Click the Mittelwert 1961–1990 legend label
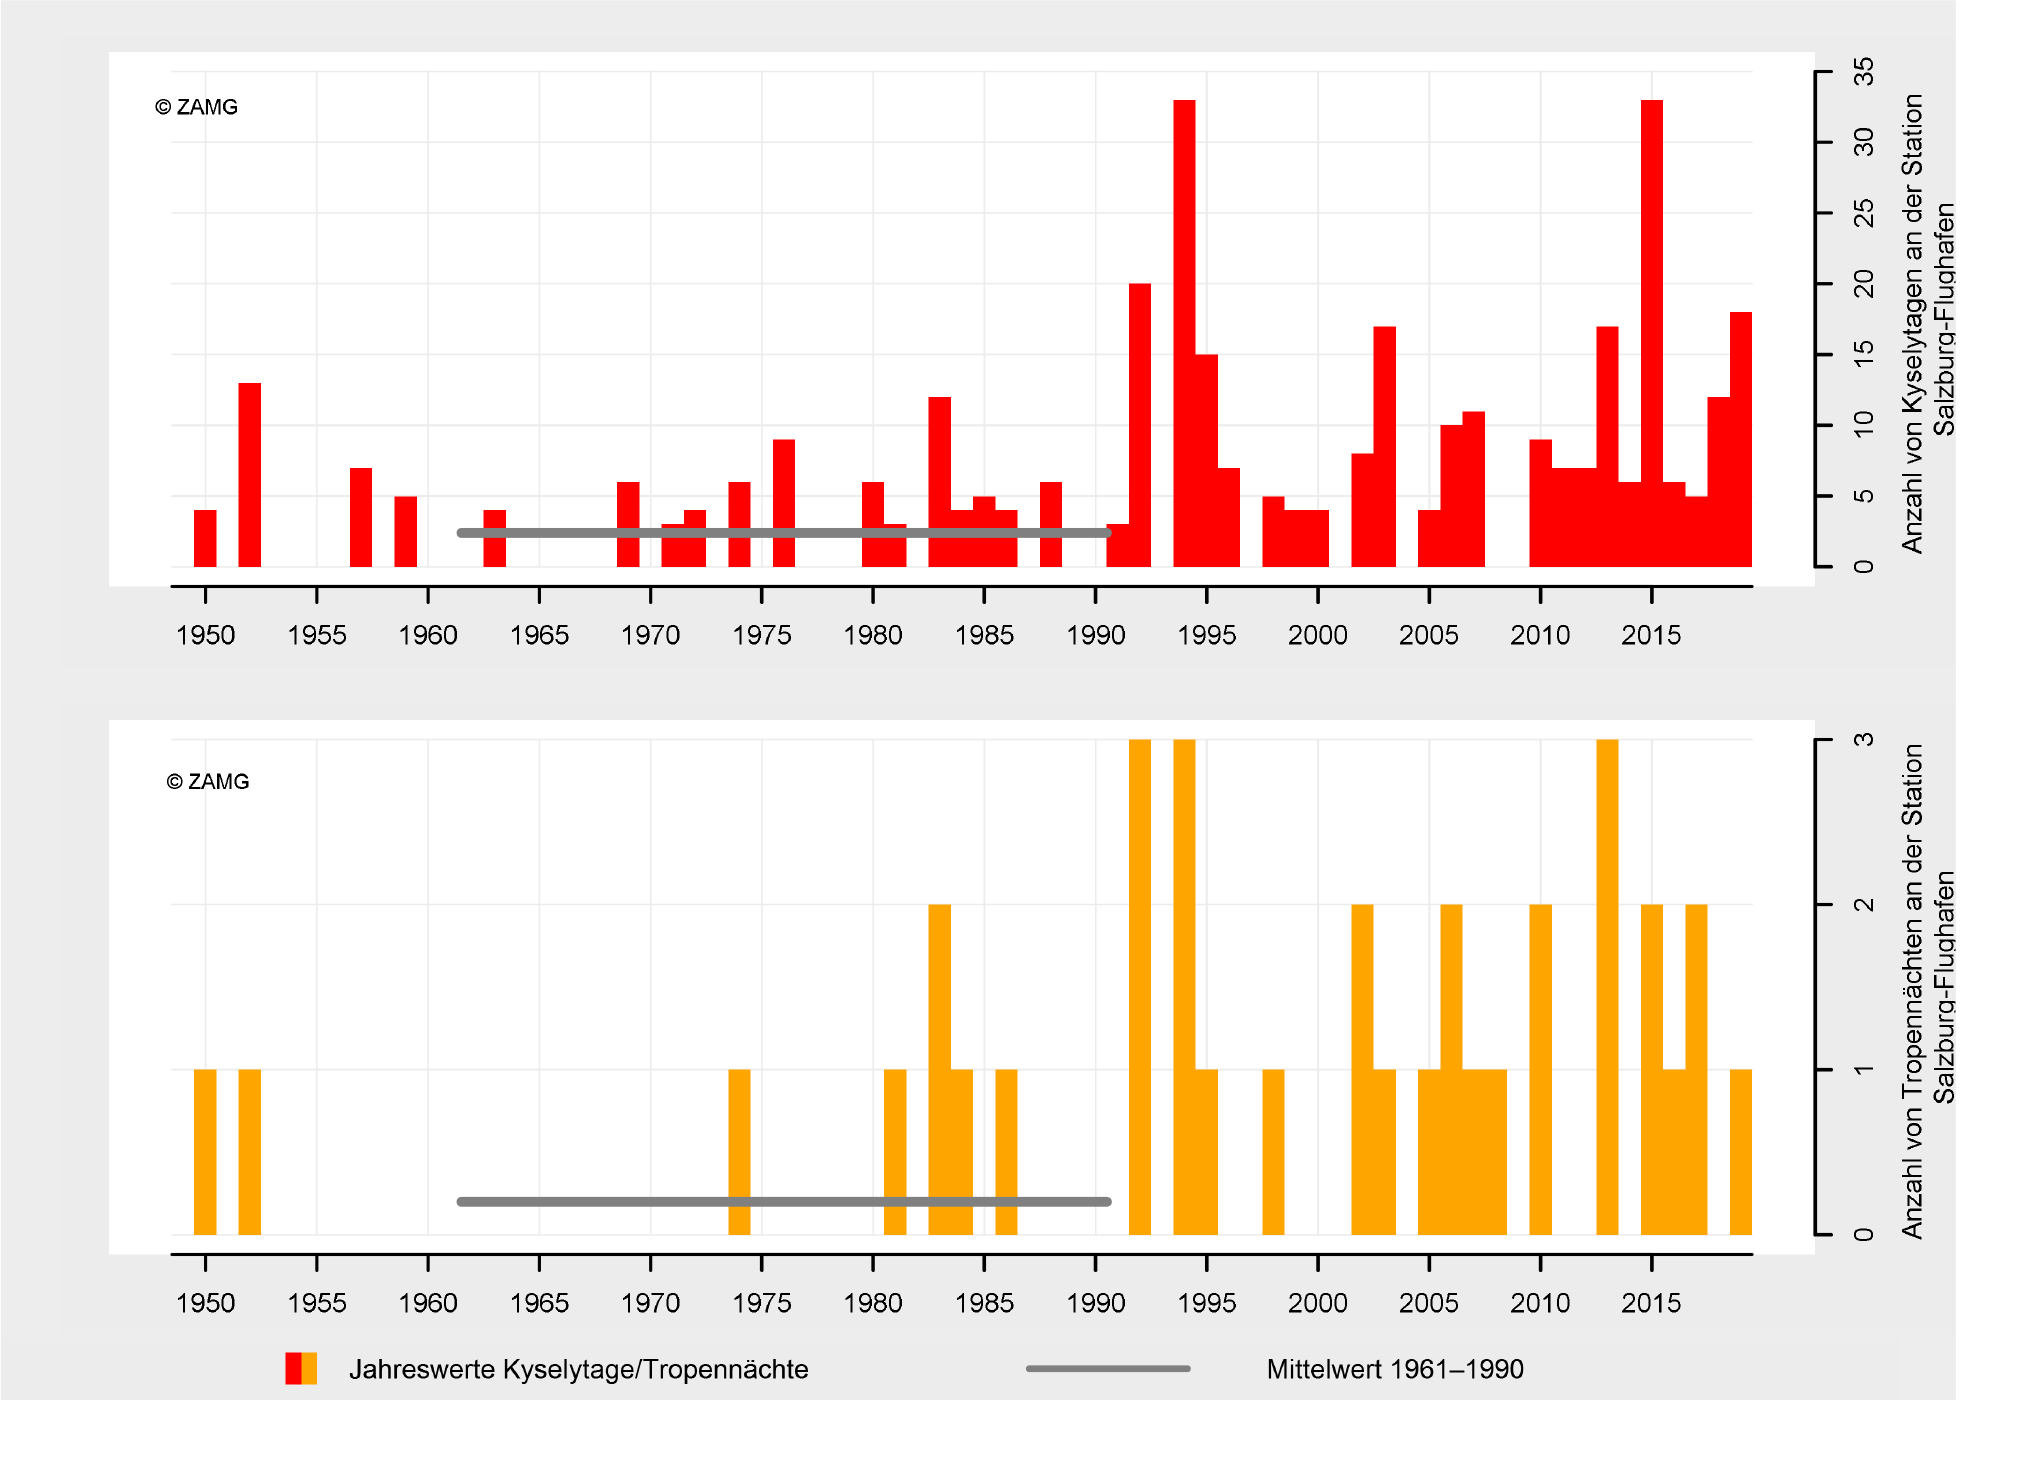This screenshot has height=1459, width=2019. pyautogui.click(x=1394, y=1369)
